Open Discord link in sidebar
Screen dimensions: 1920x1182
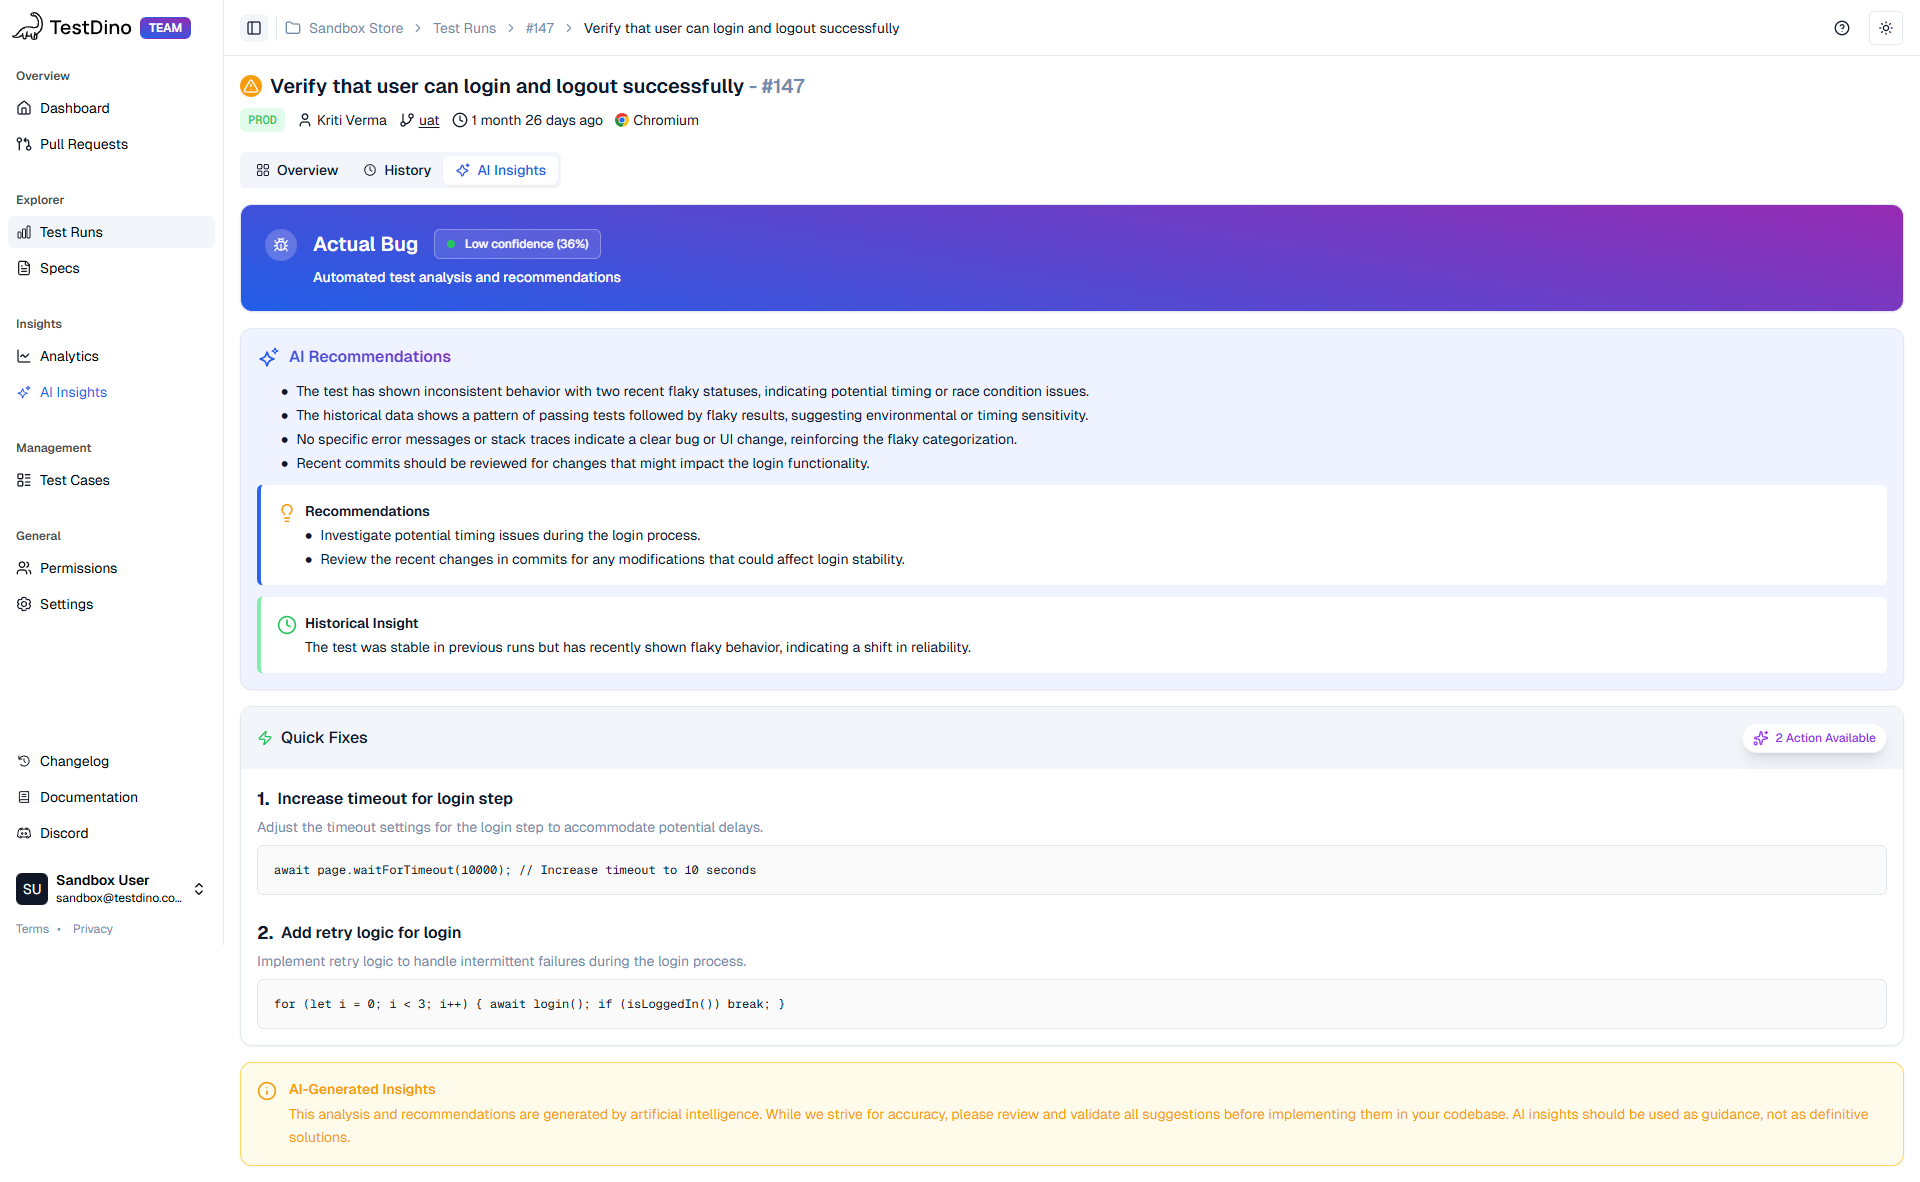click(x=64, y=833)
